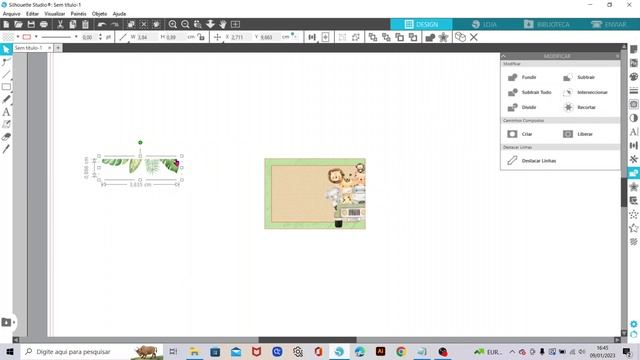The width and height of the screenshot is (640, 360).
Task: Paste from clipboard icon in toolbar
Action: click(x=85, y=24)
